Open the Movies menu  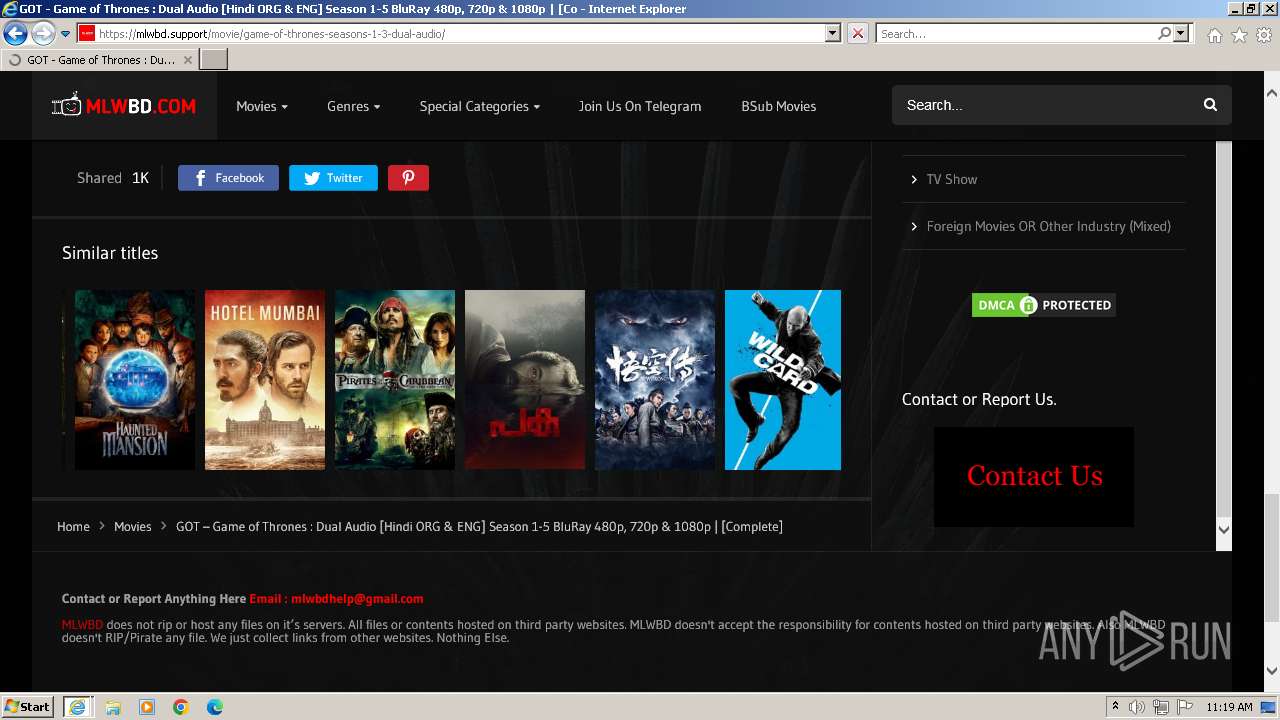[262, 106]
